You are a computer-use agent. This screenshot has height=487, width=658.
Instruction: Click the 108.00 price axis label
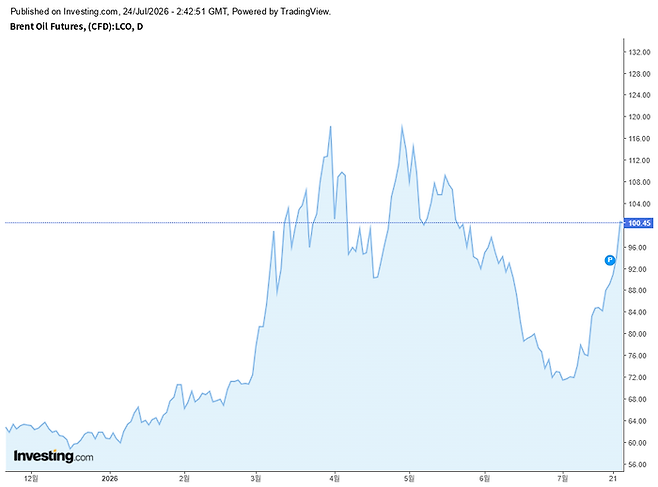[x=639, y=182]
